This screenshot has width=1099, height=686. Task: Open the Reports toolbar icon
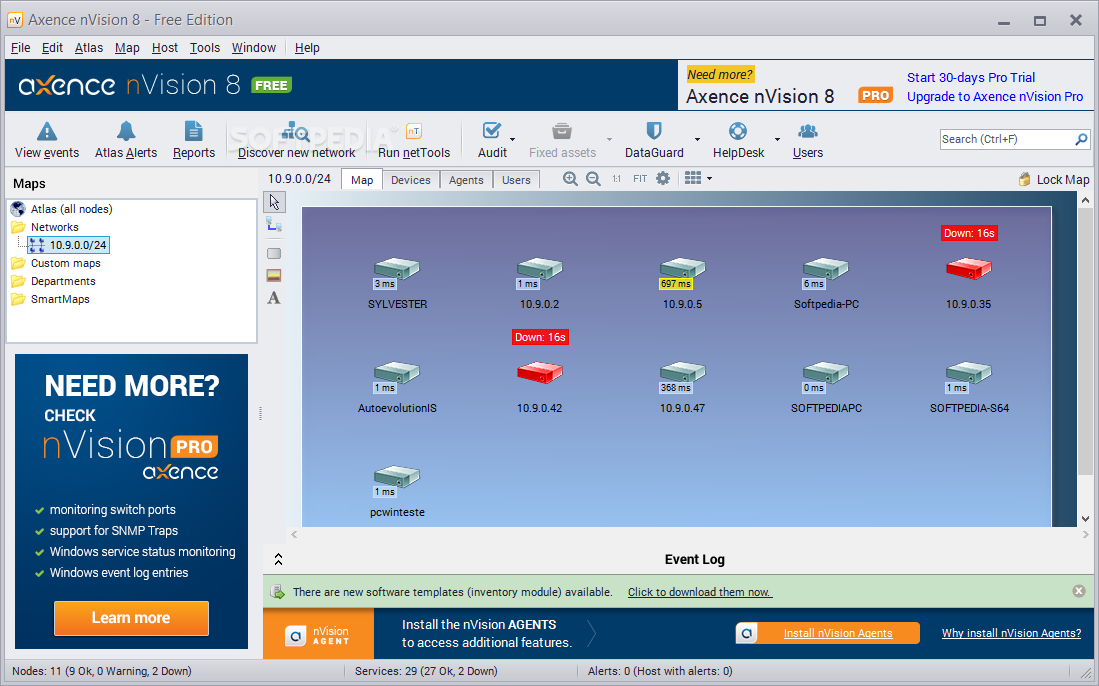(x=193, y=131)
